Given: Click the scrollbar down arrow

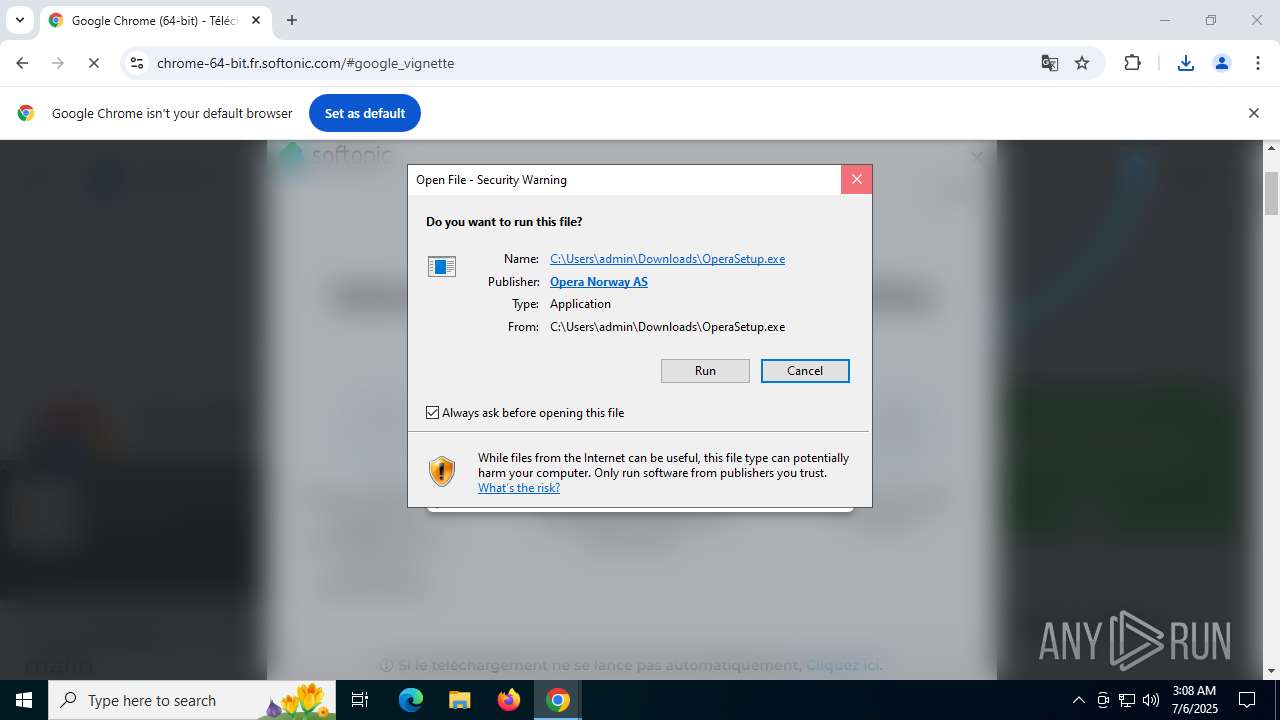Looking at the screenshot, I should point(1272,671).
